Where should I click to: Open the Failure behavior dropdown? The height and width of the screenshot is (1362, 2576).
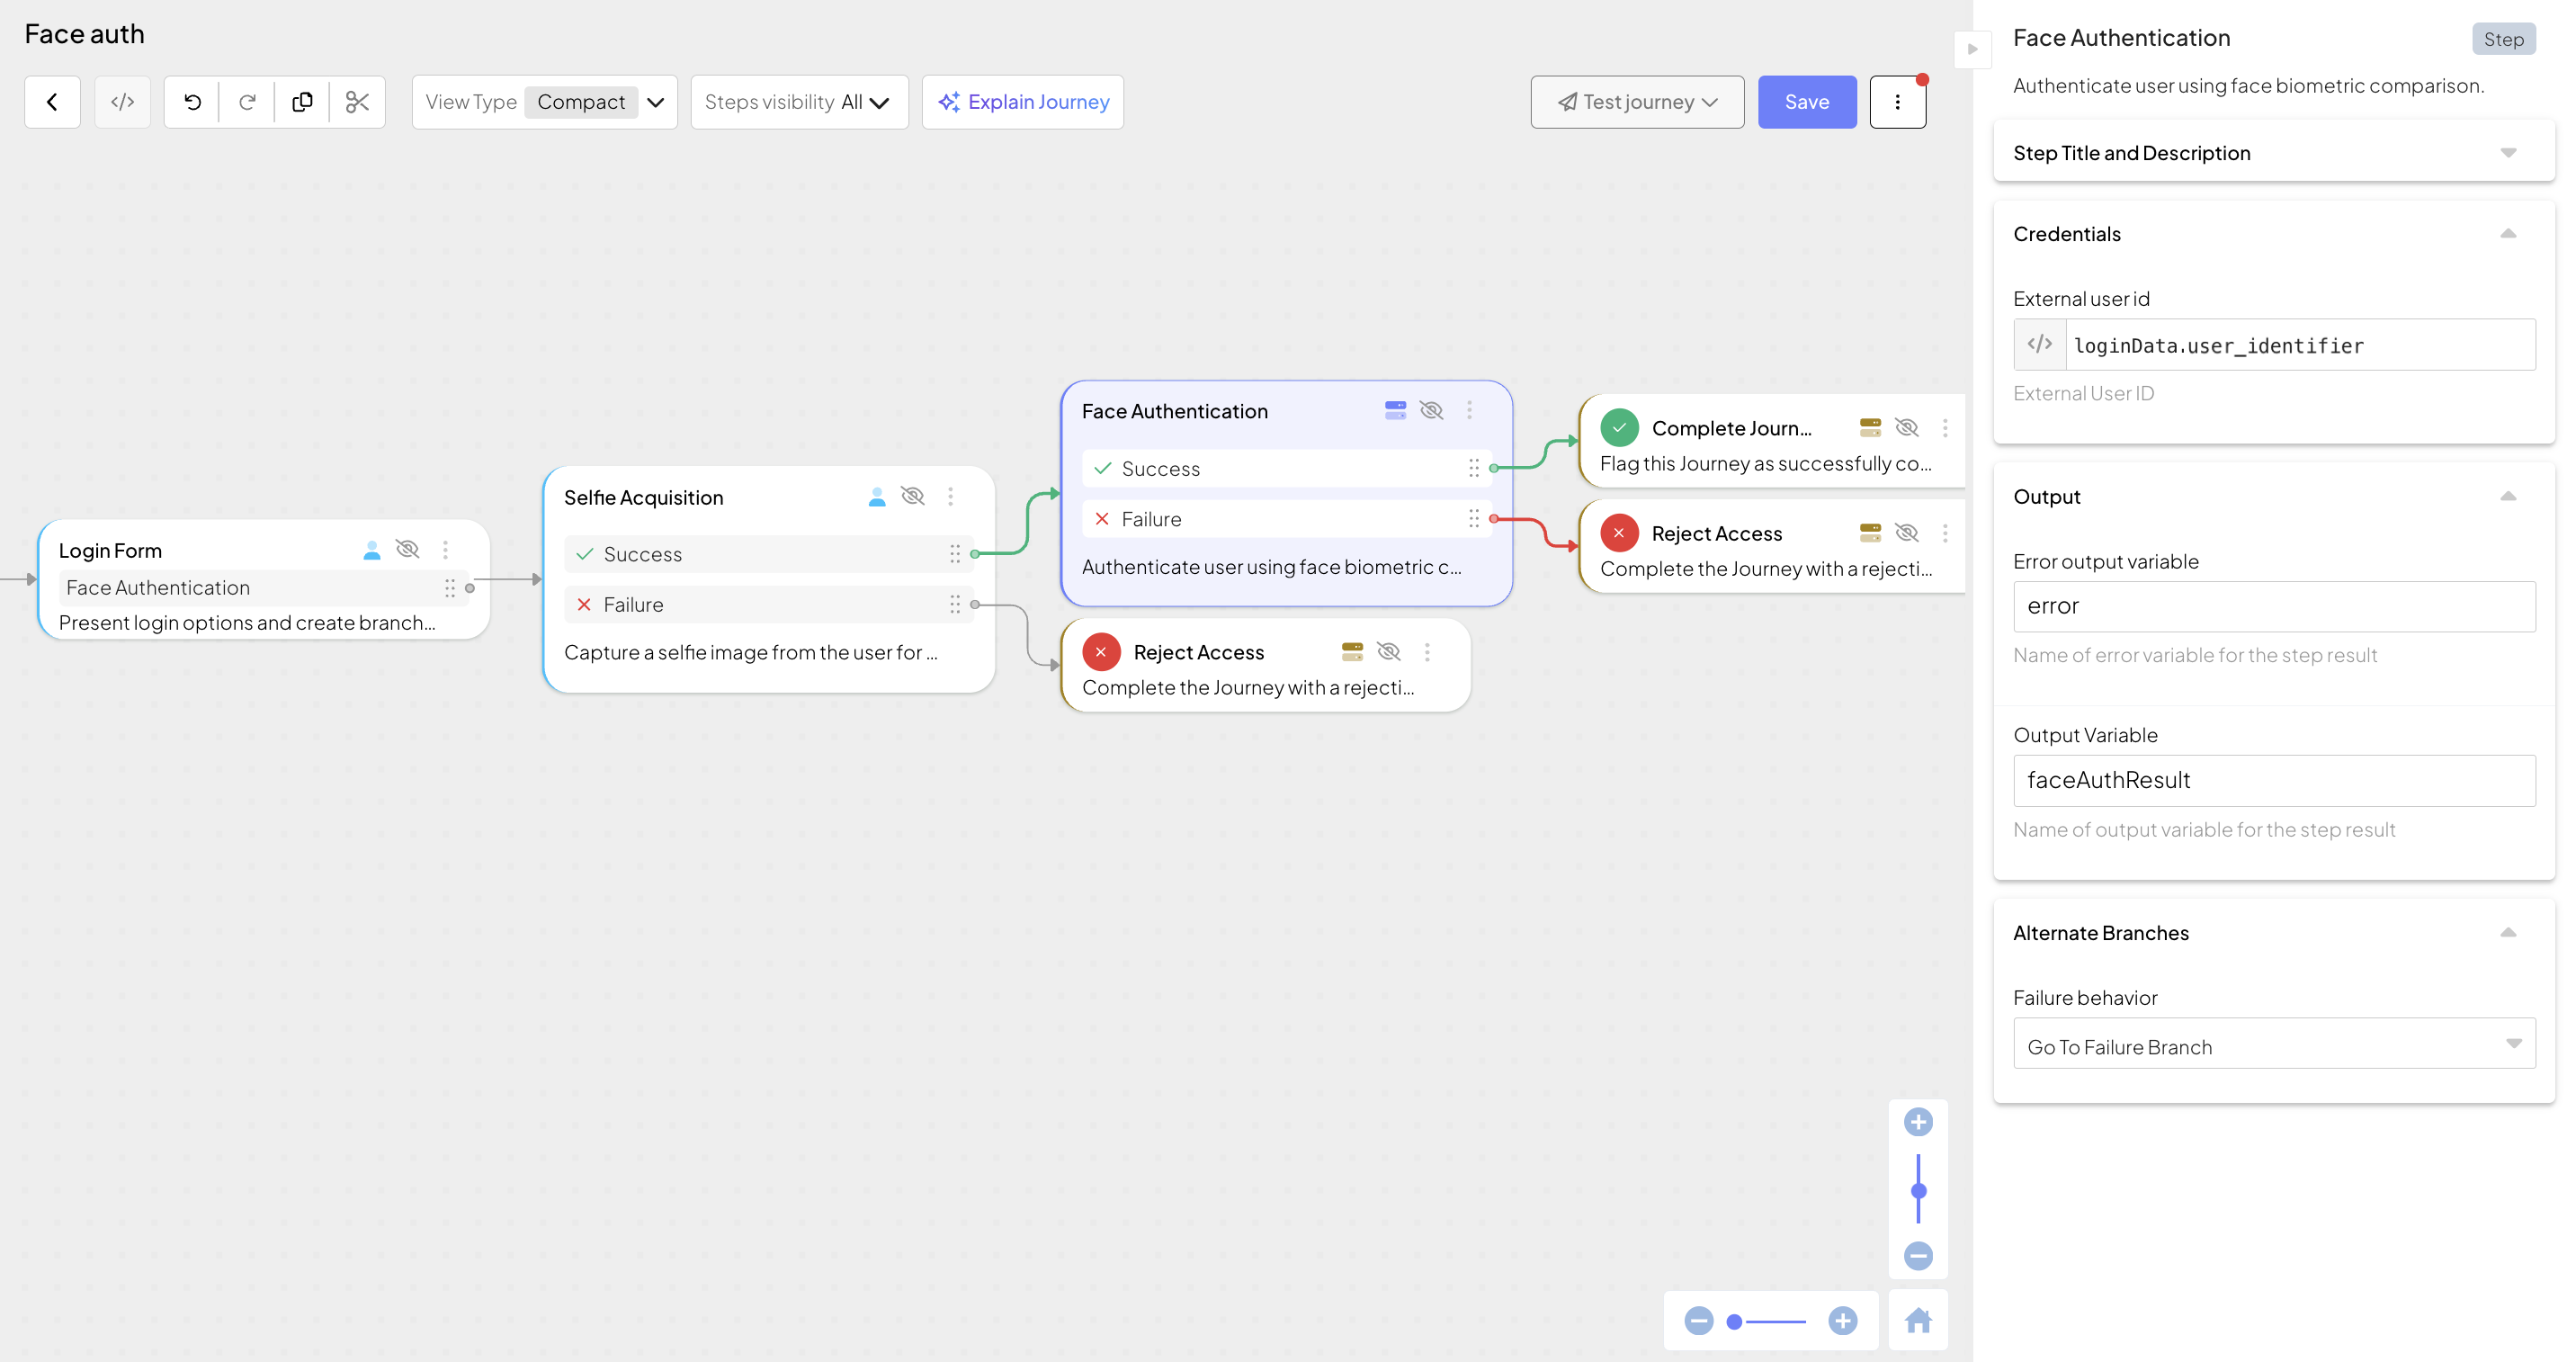pos(2273,1046)
